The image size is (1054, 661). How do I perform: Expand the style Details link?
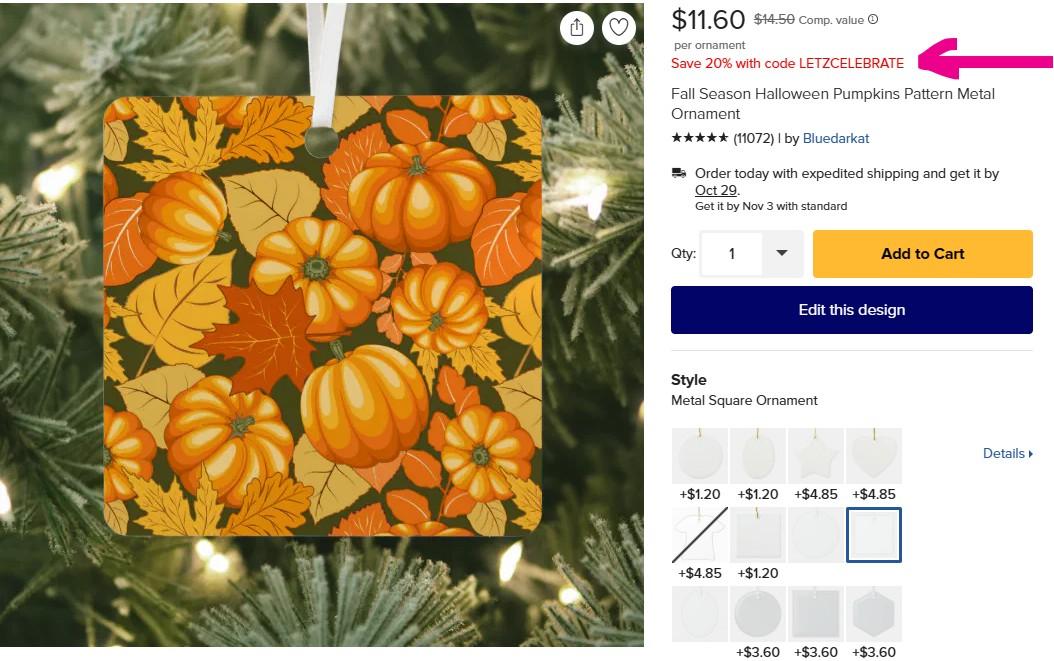click(1007, 454)
